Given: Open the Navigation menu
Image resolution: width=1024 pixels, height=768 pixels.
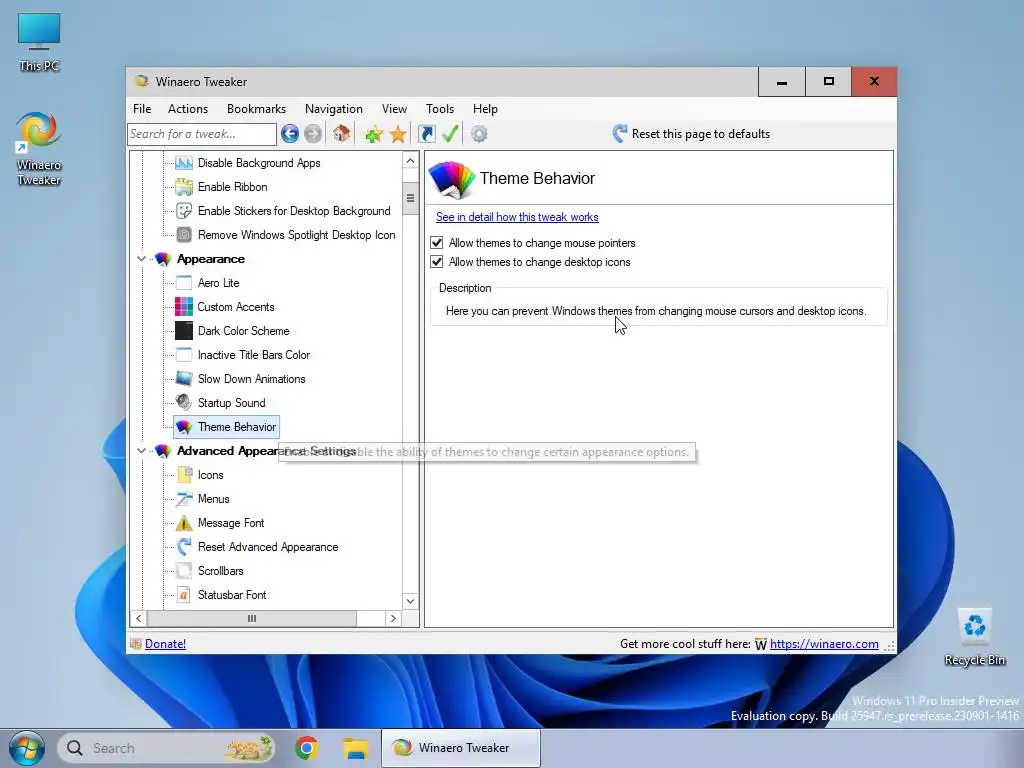Looking at the screenshot, I should tap(334, 109).
